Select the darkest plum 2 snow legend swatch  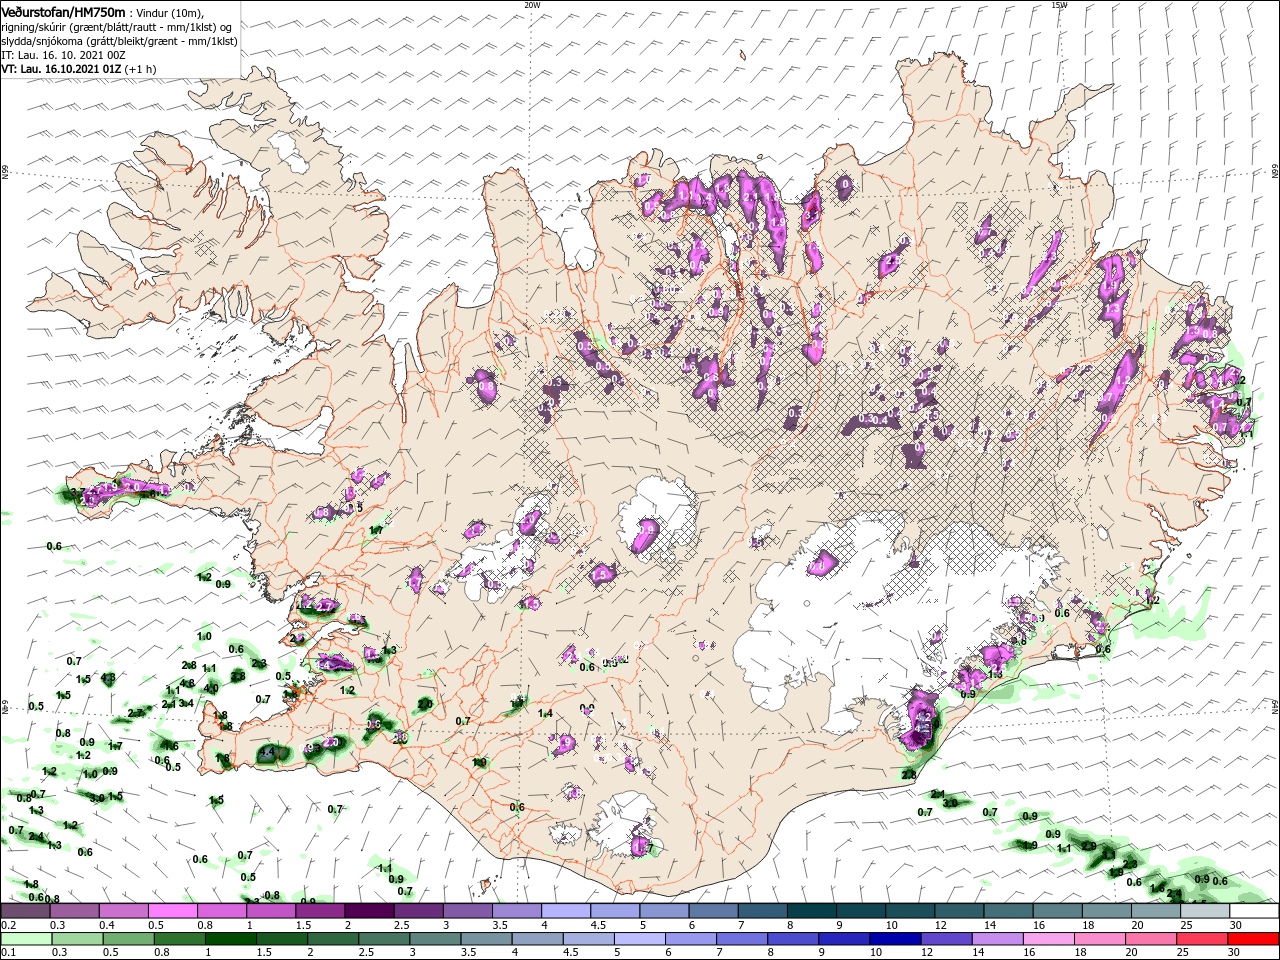tap(369, 911)
